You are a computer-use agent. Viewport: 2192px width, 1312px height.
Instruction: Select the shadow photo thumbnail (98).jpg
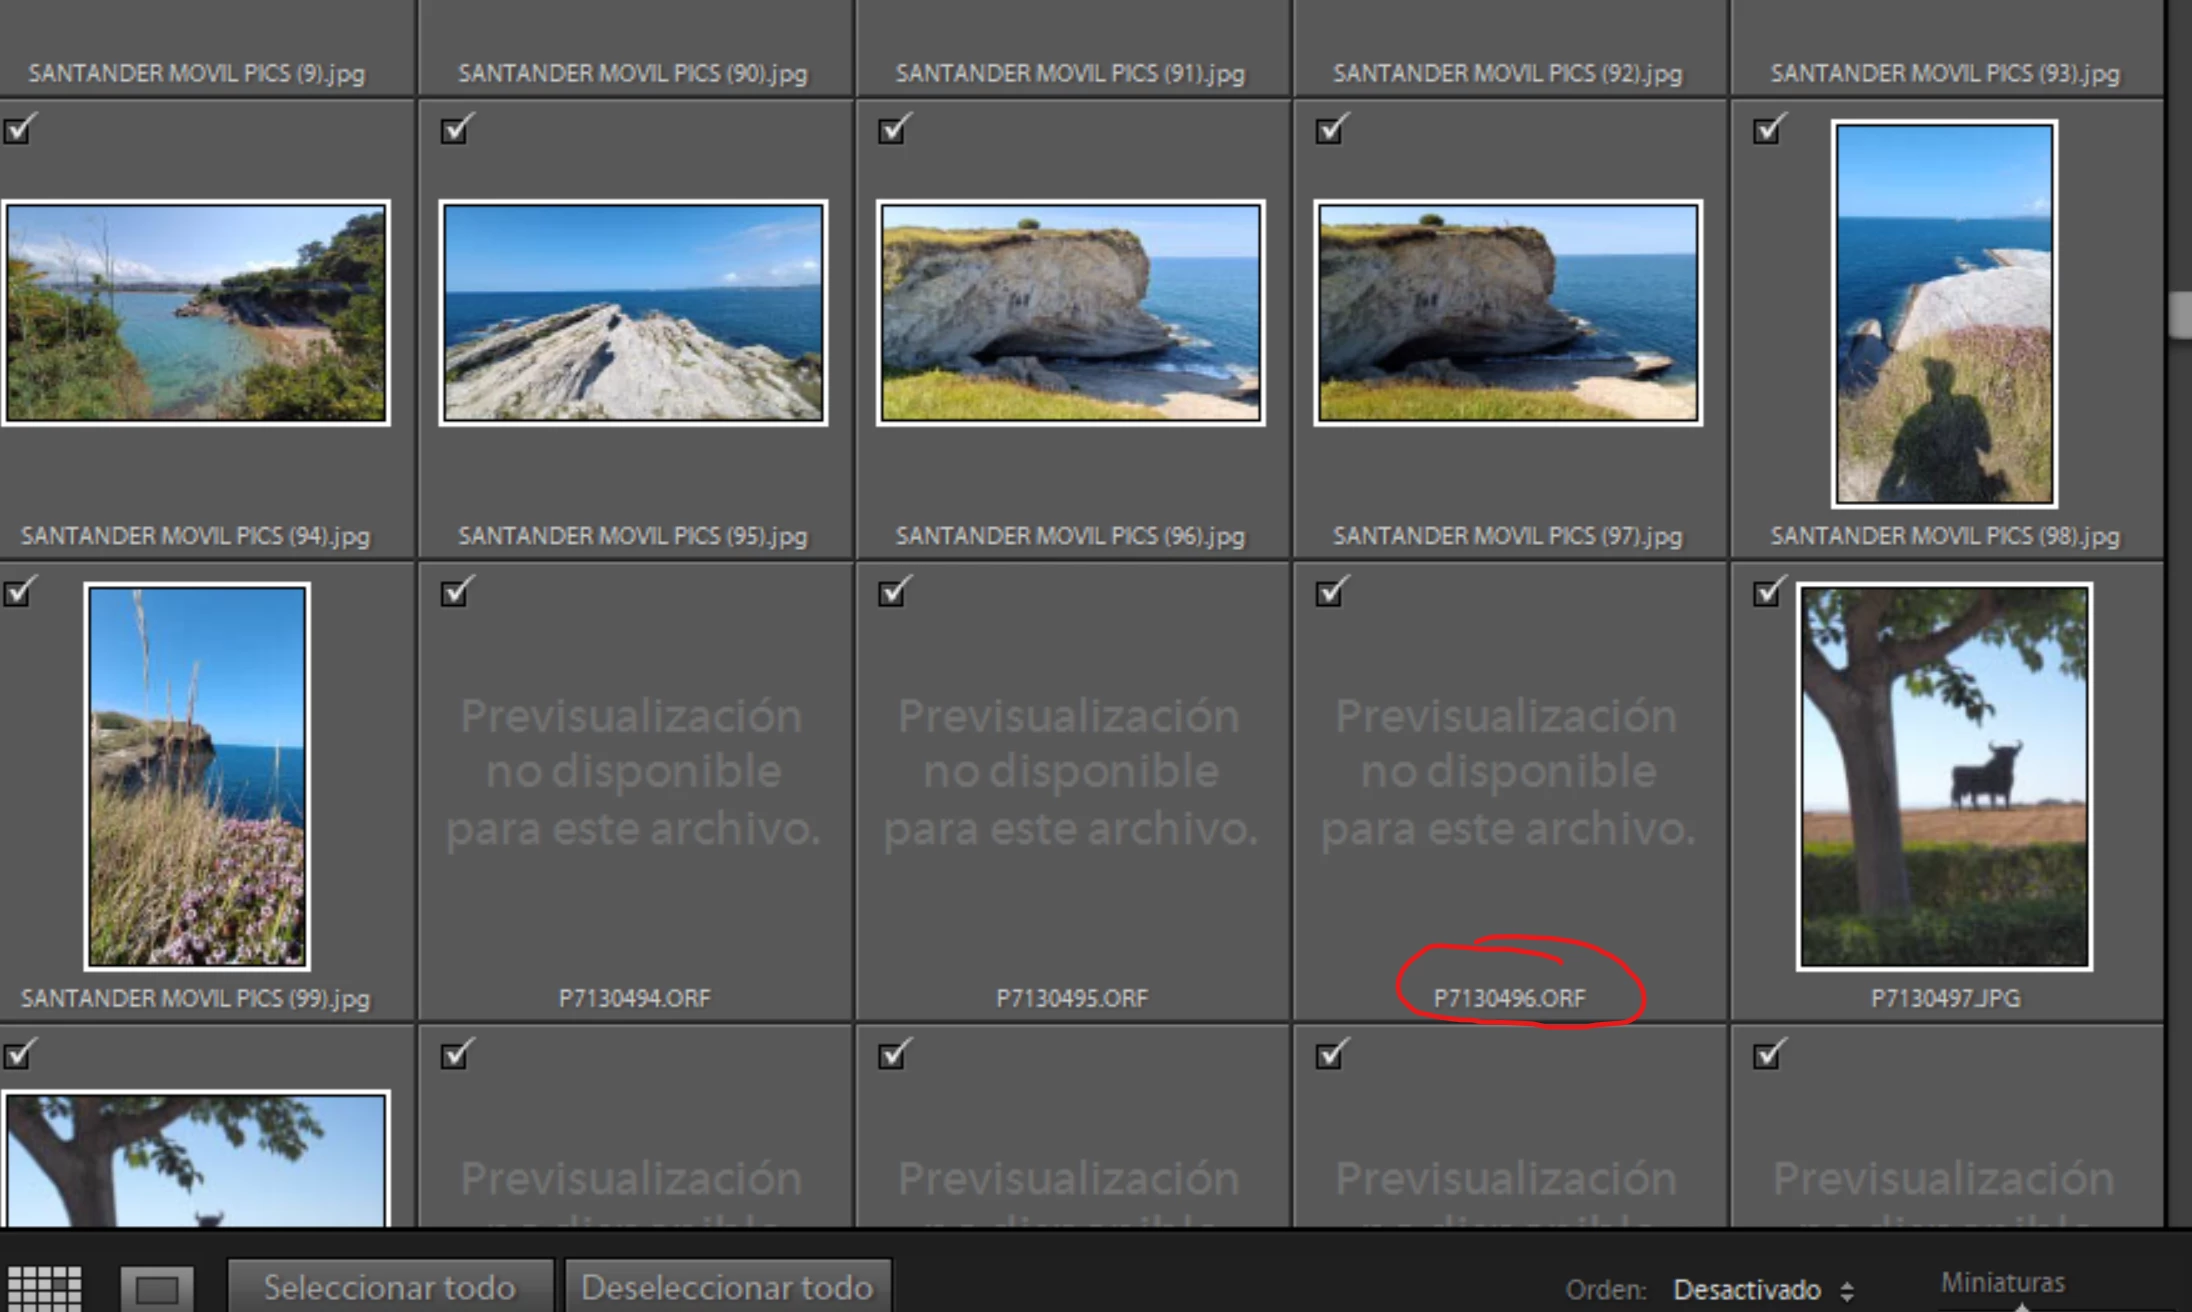(1943, 313)
